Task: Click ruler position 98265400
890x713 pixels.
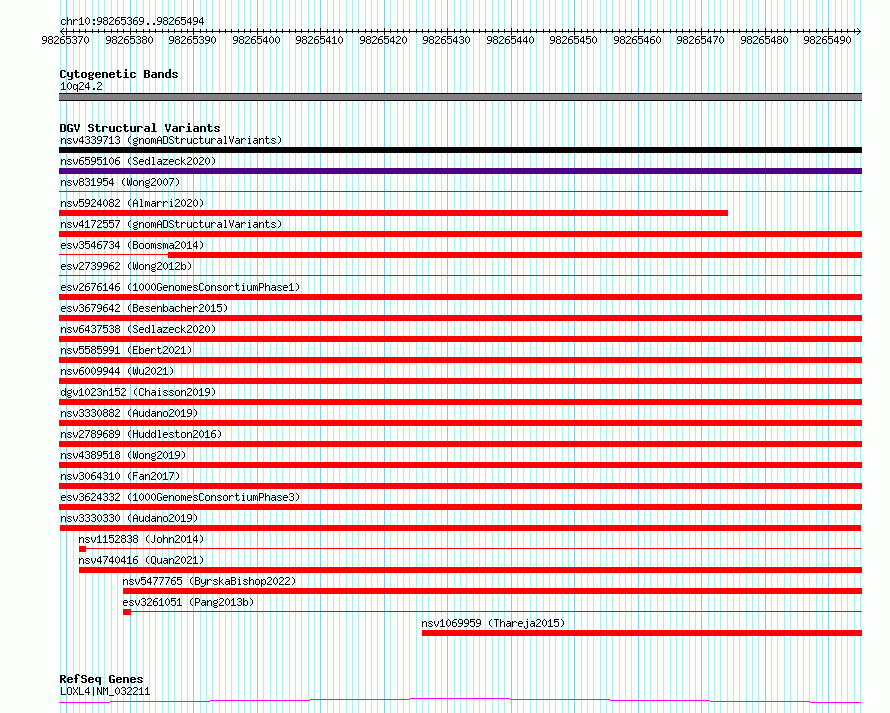Action: click(x=256, y=40)
